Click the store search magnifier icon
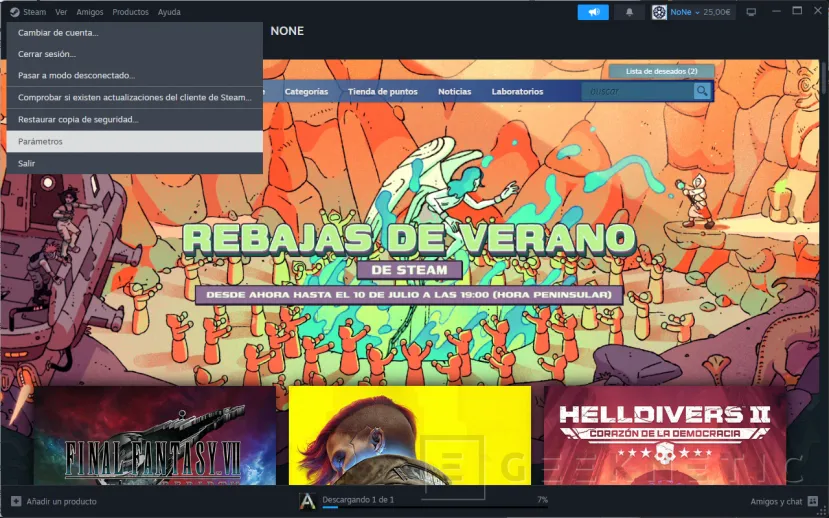 [x=702, y=91]
